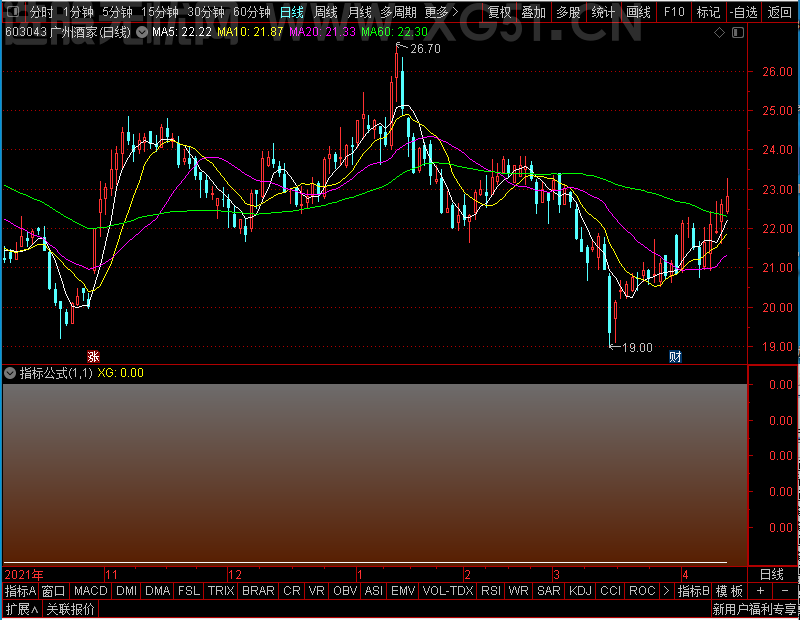
Task: Open the 模板 template menu
Action: click(x=729, y=591)
